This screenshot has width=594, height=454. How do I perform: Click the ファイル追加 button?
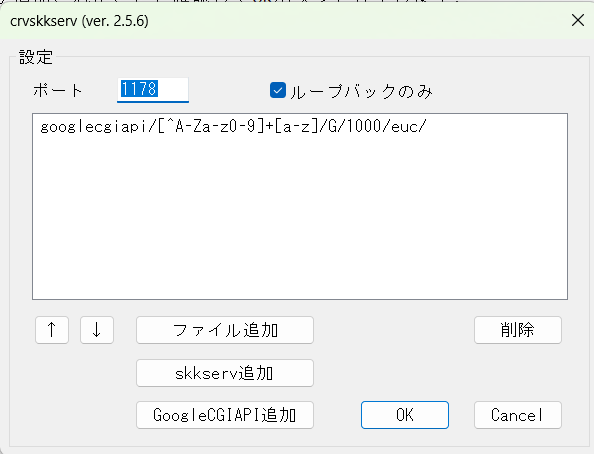pyautogui.click(x=225, y=330)
